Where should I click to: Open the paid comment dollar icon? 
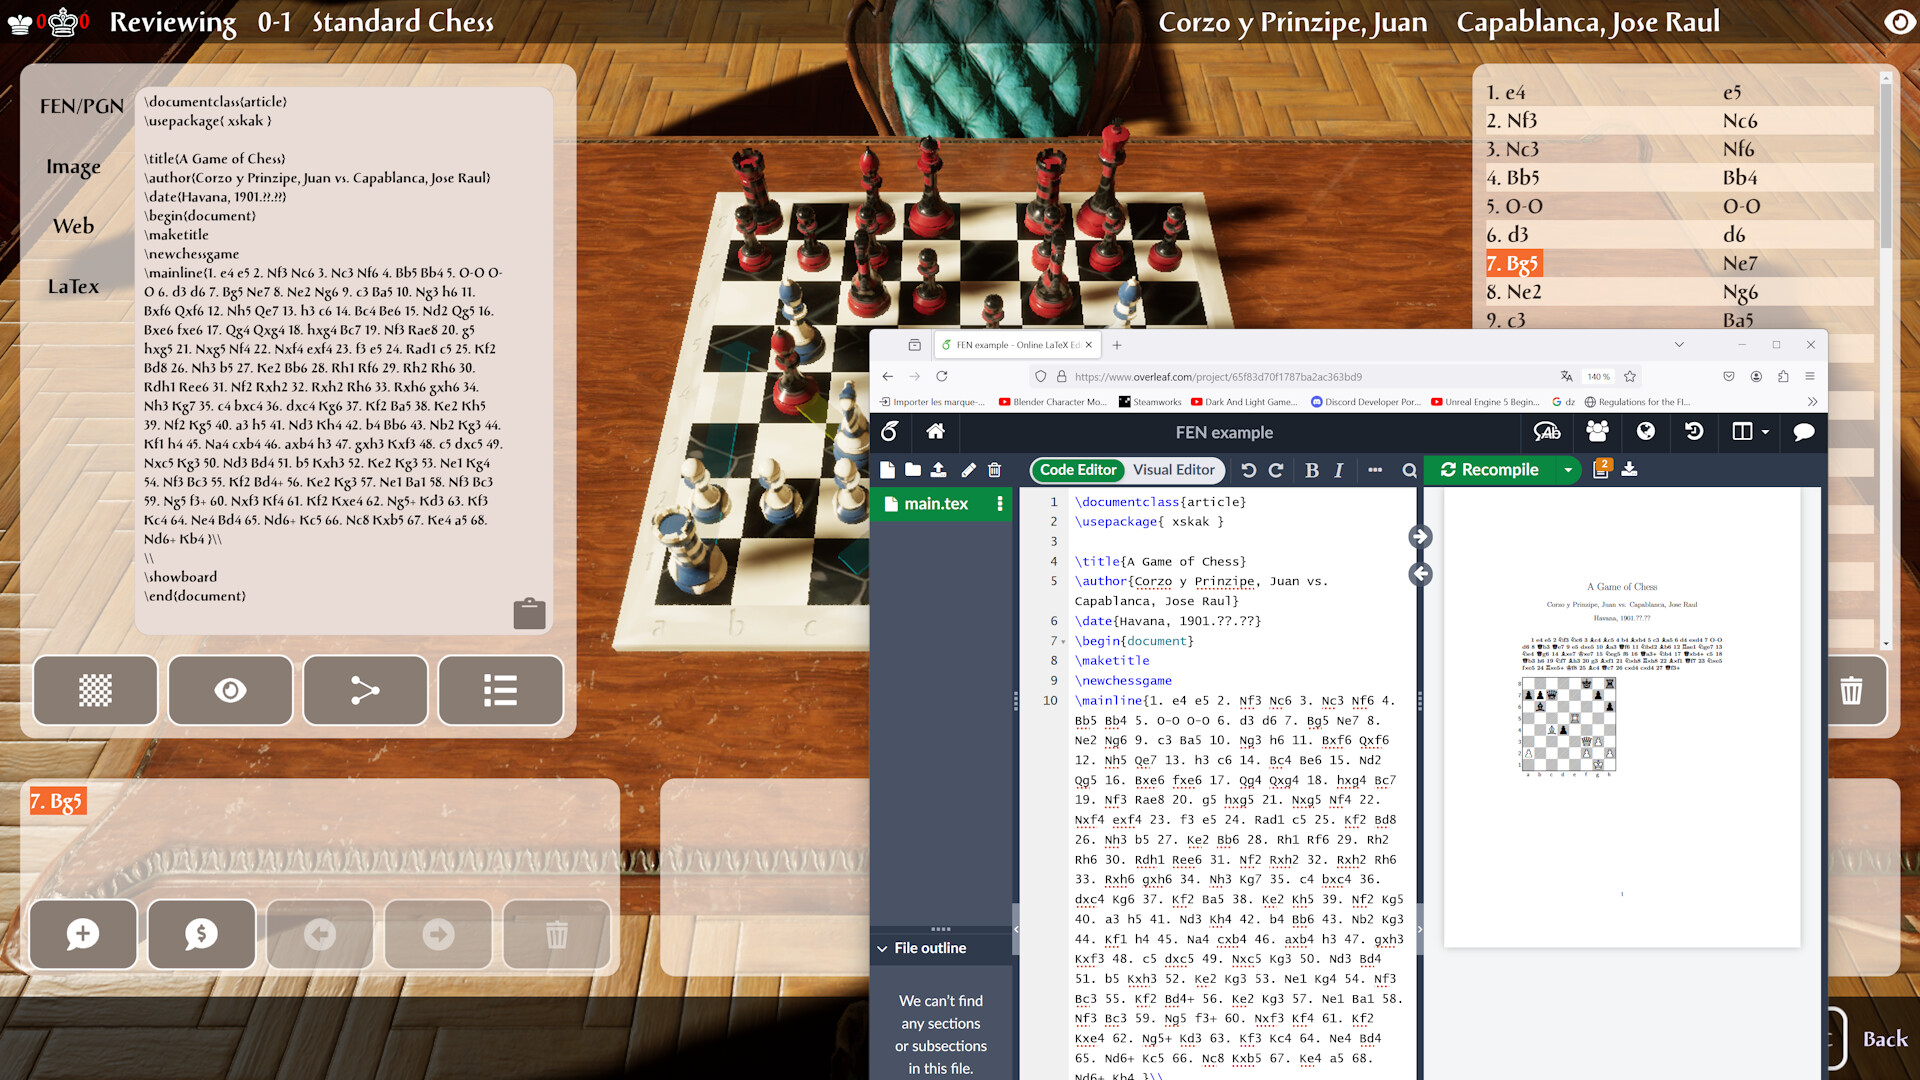[201, 934]
